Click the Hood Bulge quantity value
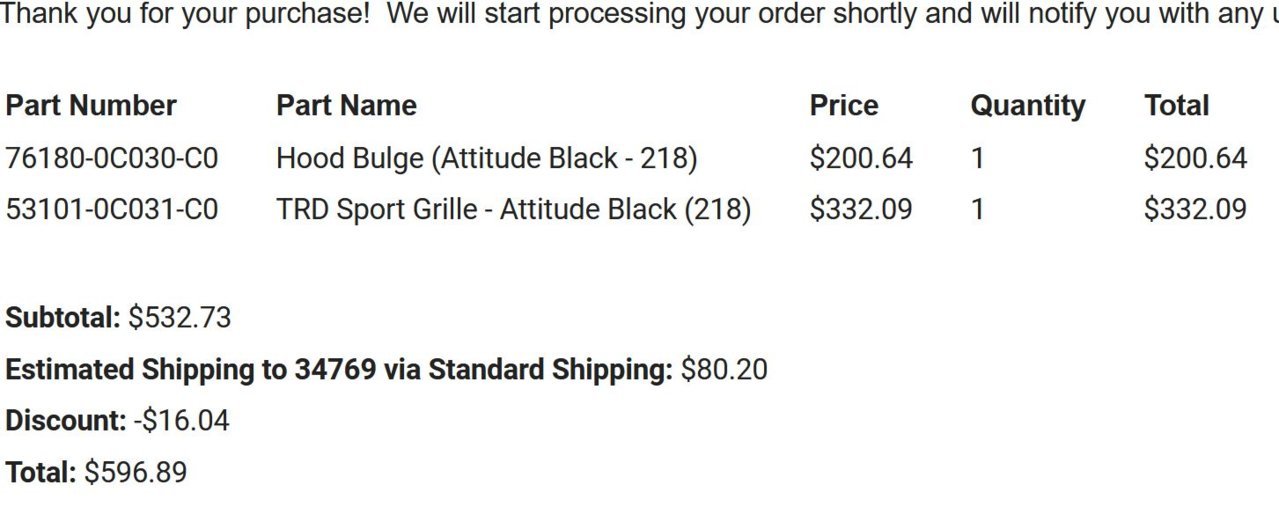Viewport: 1279px width, 507px height. point(977,158)
